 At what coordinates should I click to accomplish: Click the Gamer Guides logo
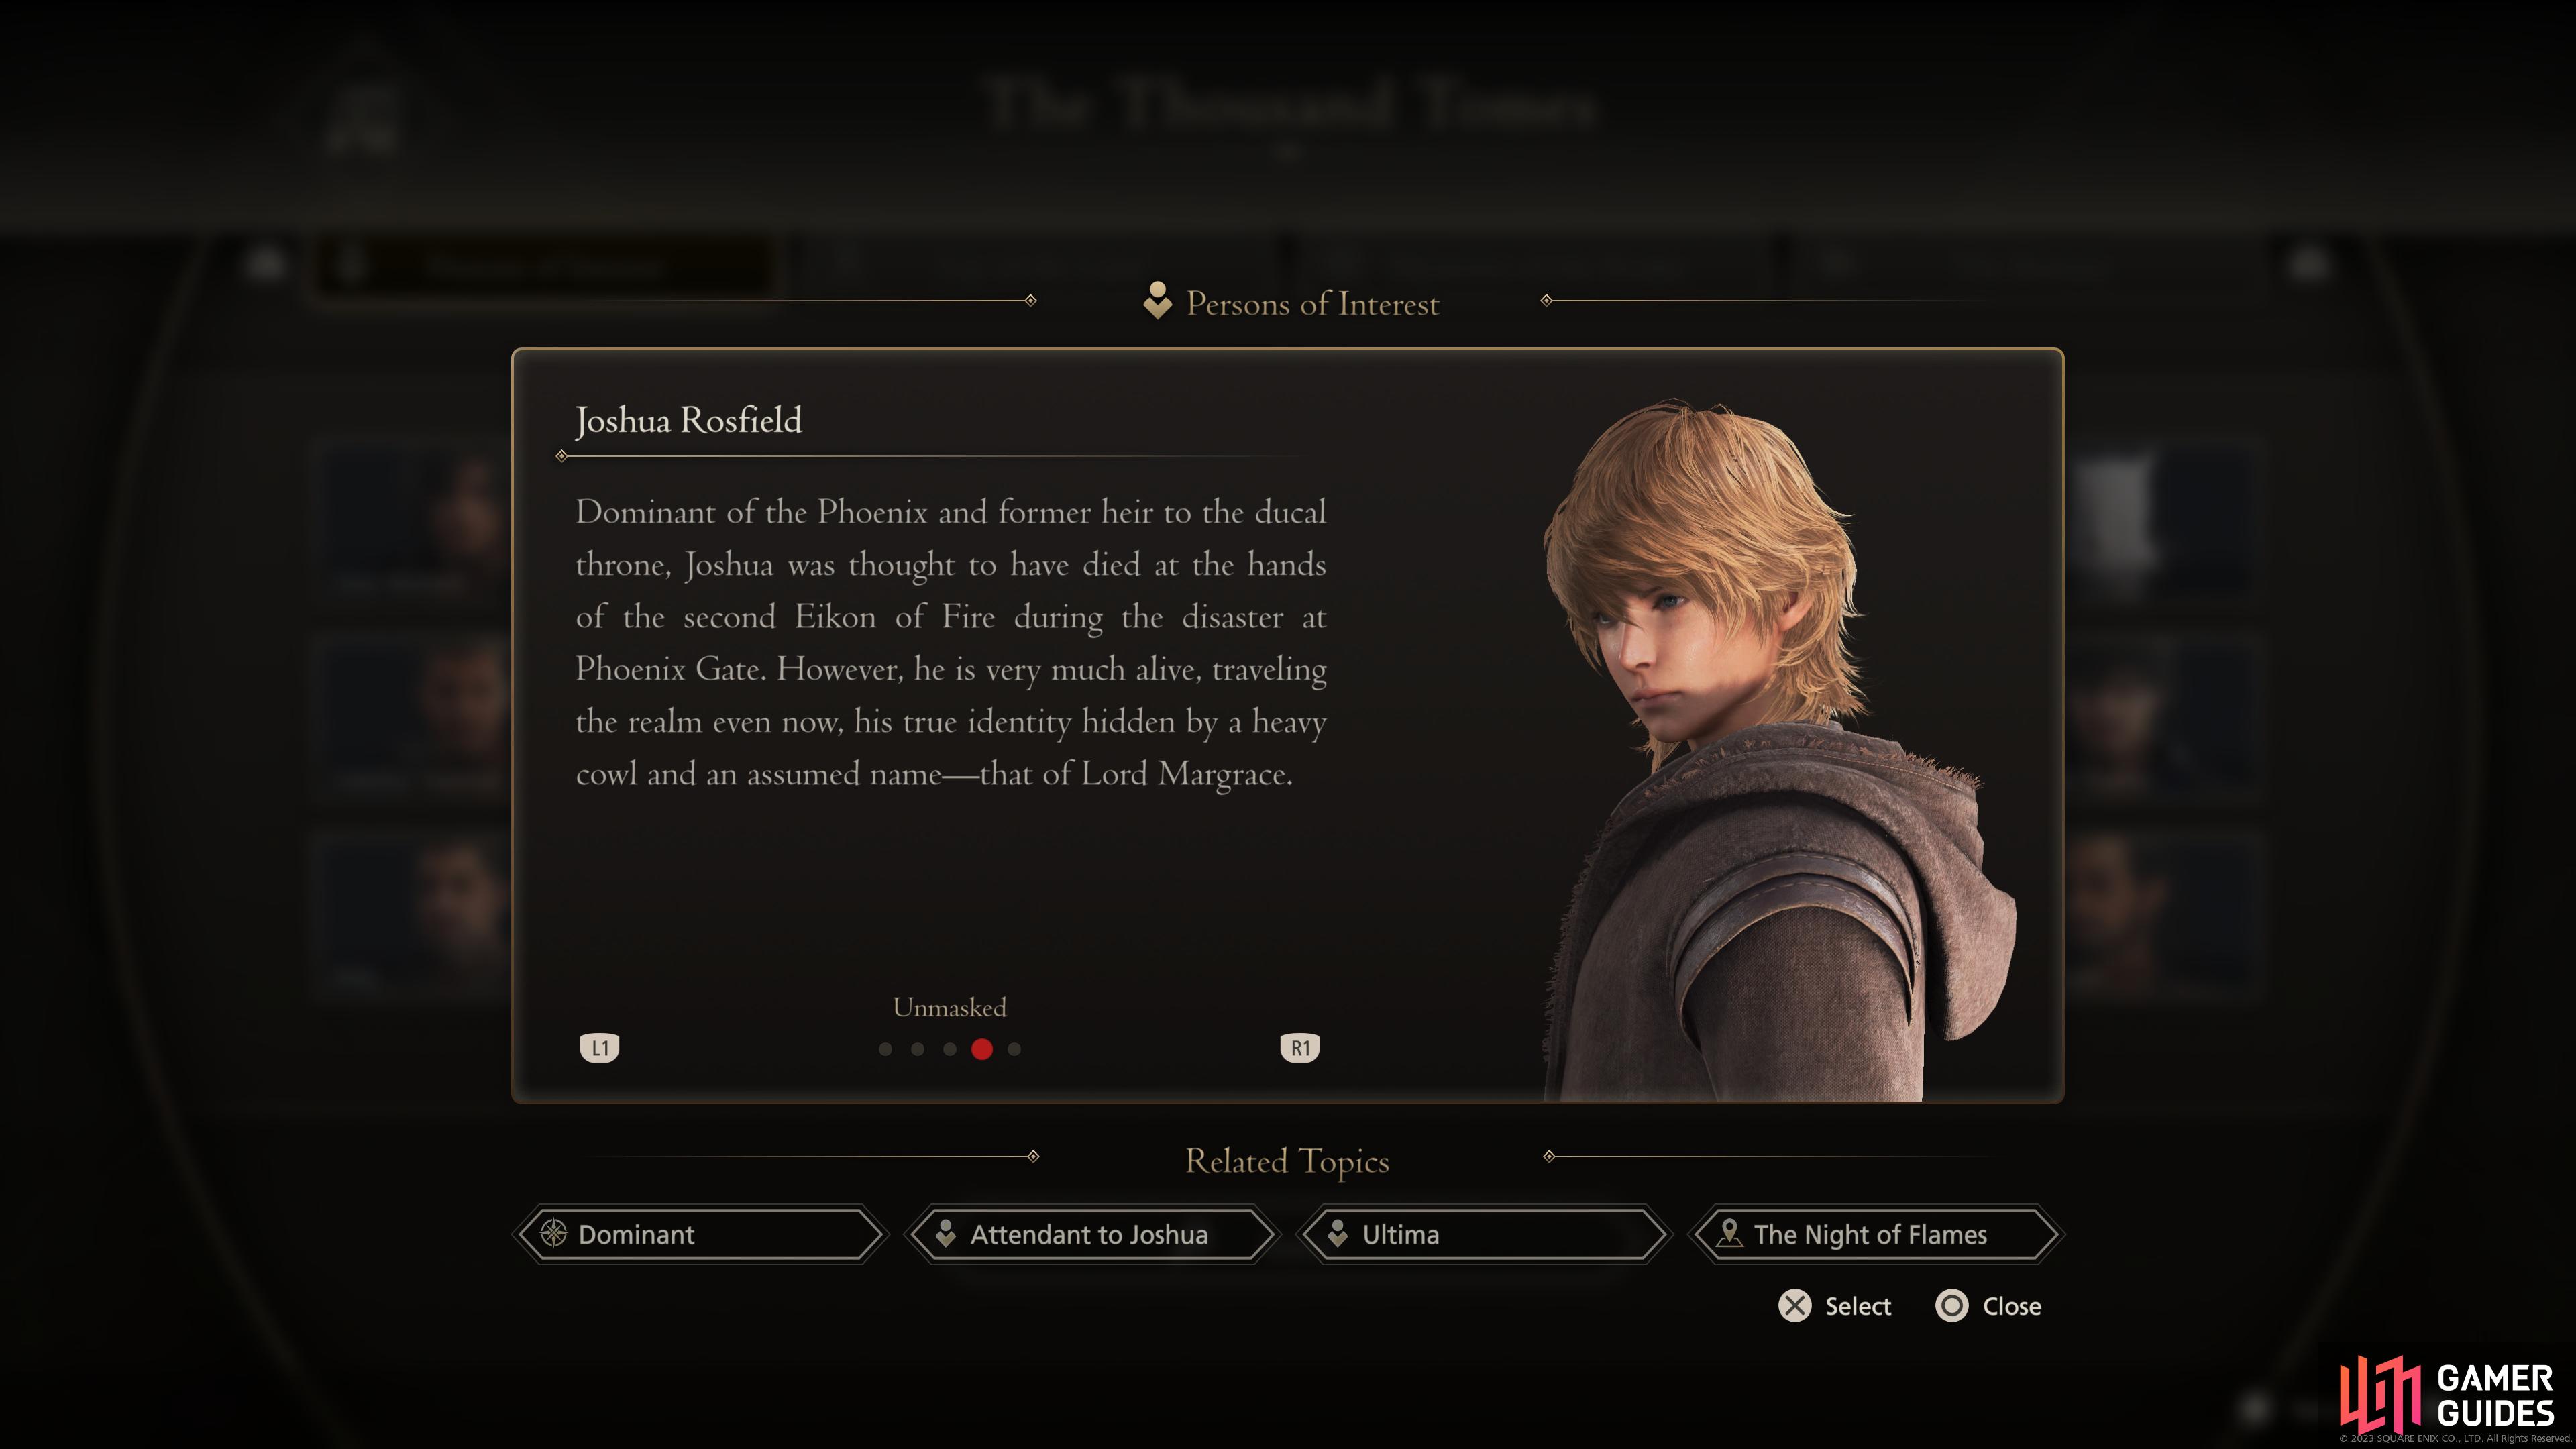[2447, 1396]
